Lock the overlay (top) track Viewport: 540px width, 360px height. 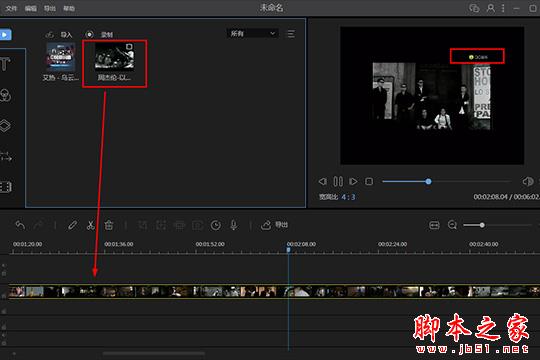pos(4,274)
